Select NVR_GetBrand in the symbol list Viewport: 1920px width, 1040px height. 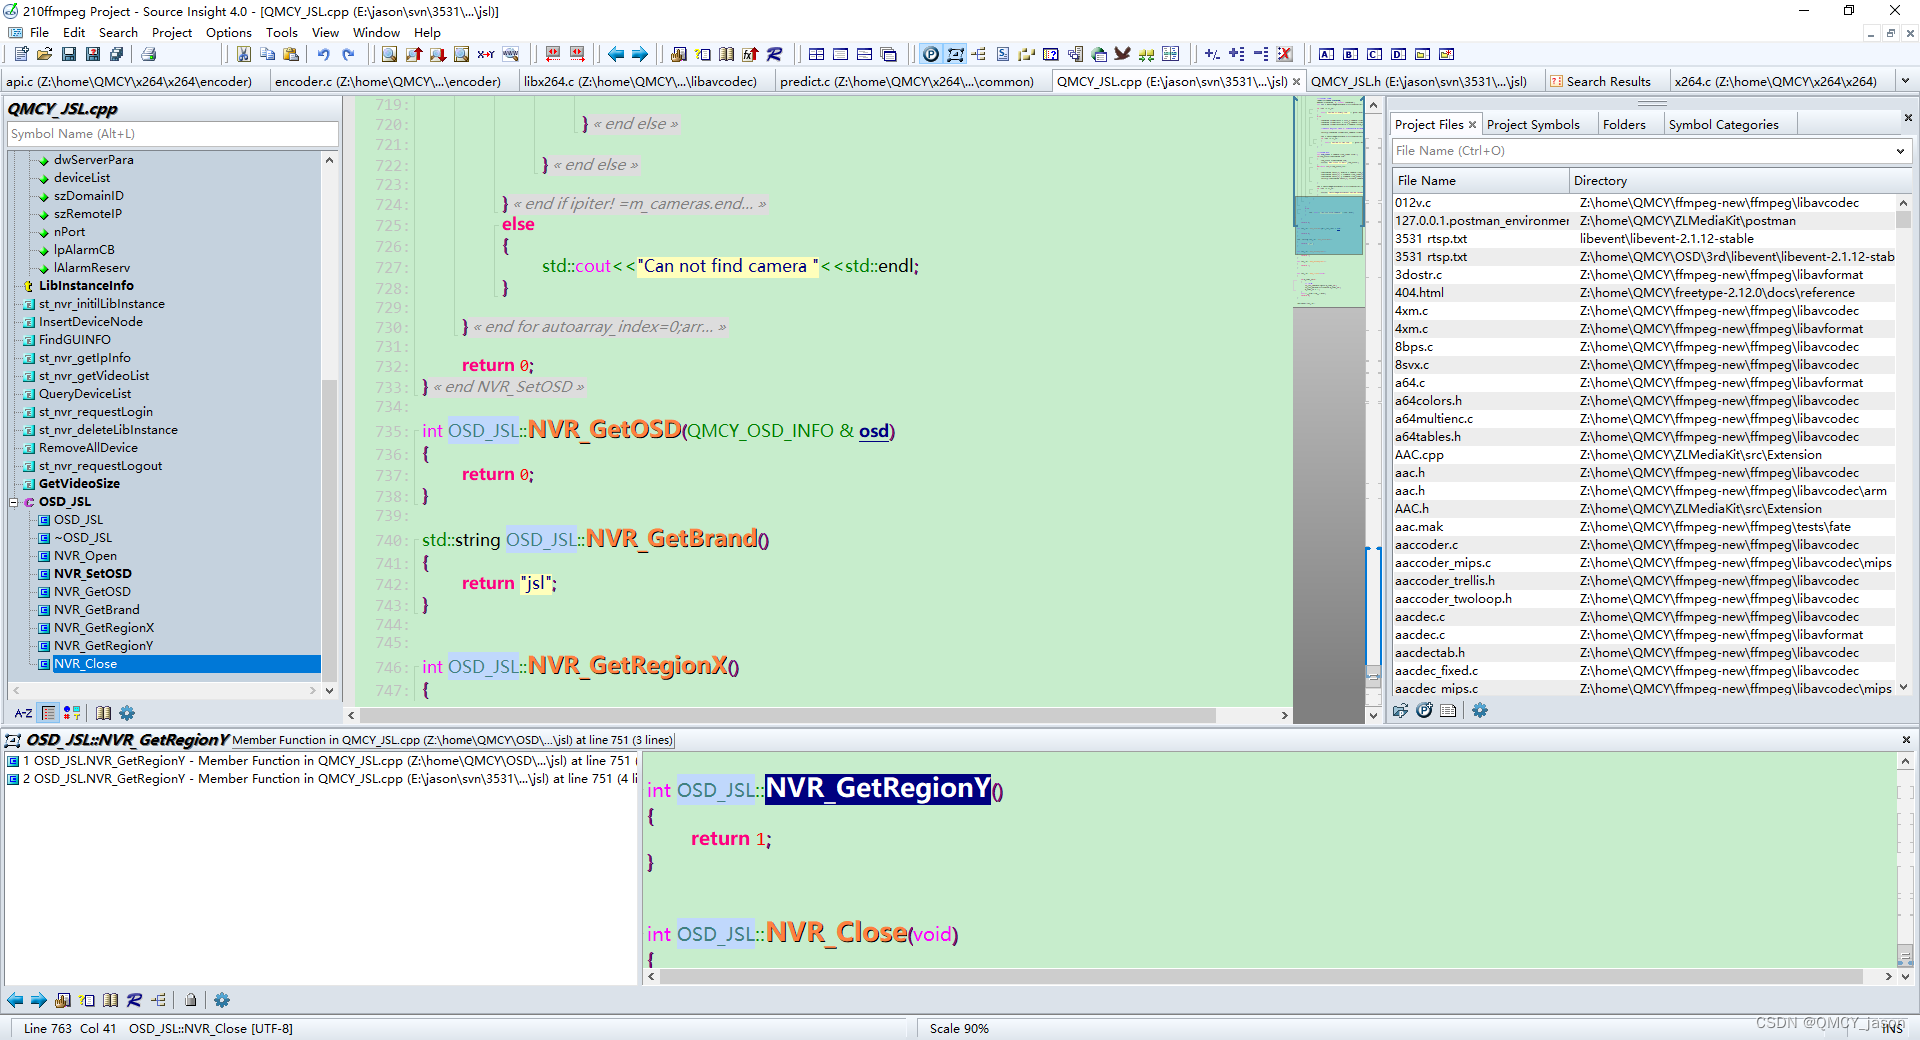[x=96, y=610]
